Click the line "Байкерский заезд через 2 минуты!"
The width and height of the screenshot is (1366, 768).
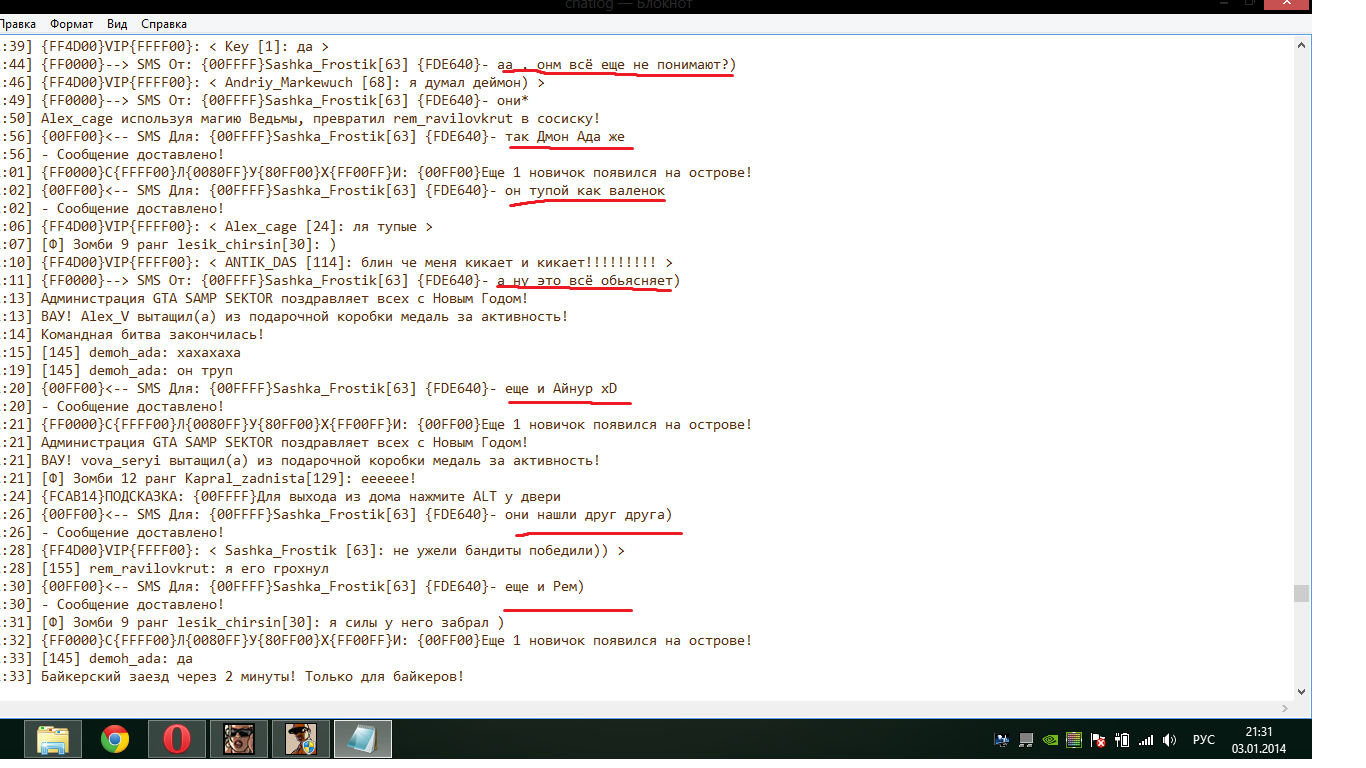click(x=233, y=676)
